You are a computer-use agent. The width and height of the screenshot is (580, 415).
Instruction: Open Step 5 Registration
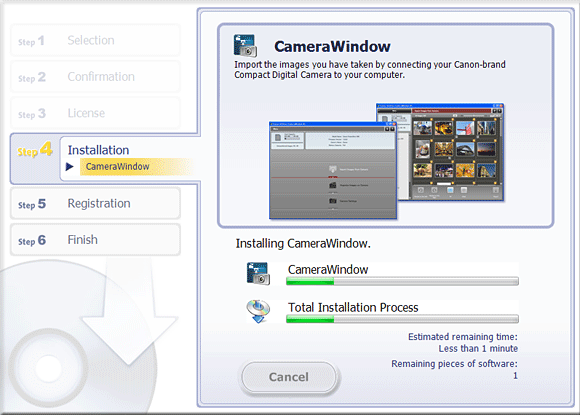point(95,203)
